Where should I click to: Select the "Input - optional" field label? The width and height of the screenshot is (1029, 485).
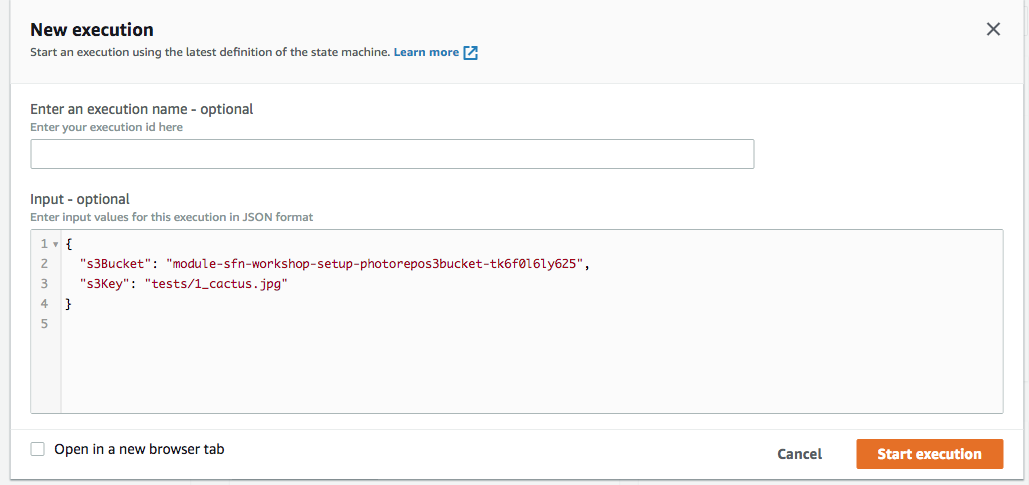pyautogui.click(x=80, y=198)
